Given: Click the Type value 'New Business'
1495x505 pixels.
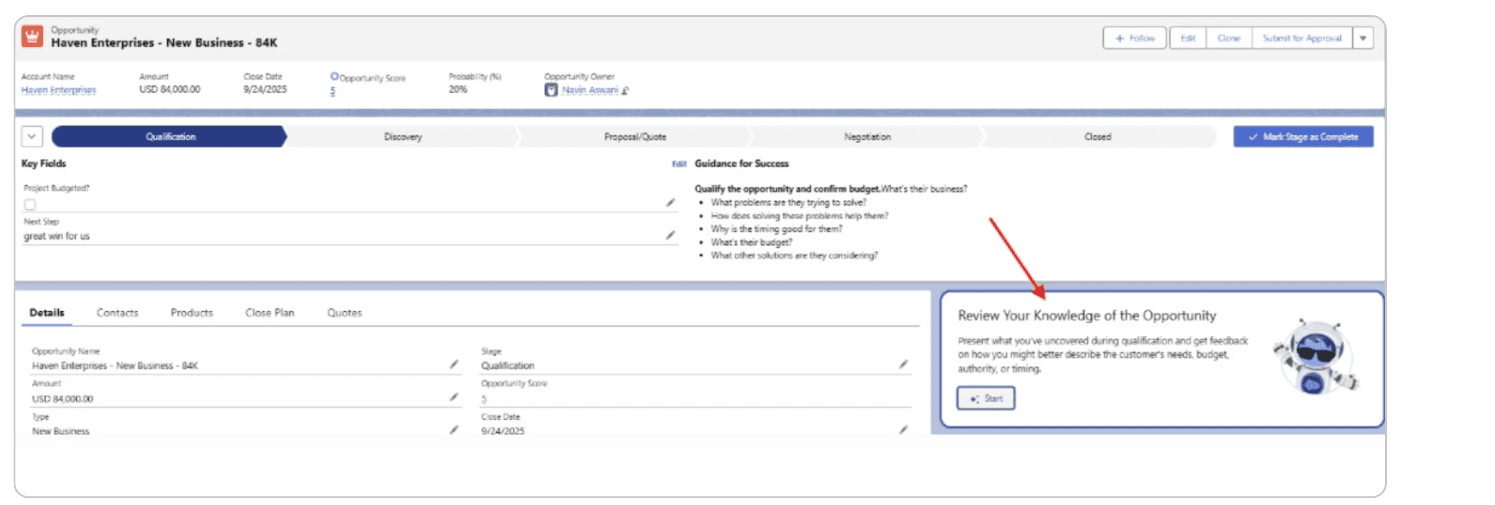Looking at the screenshot, I should pos(61,431).
